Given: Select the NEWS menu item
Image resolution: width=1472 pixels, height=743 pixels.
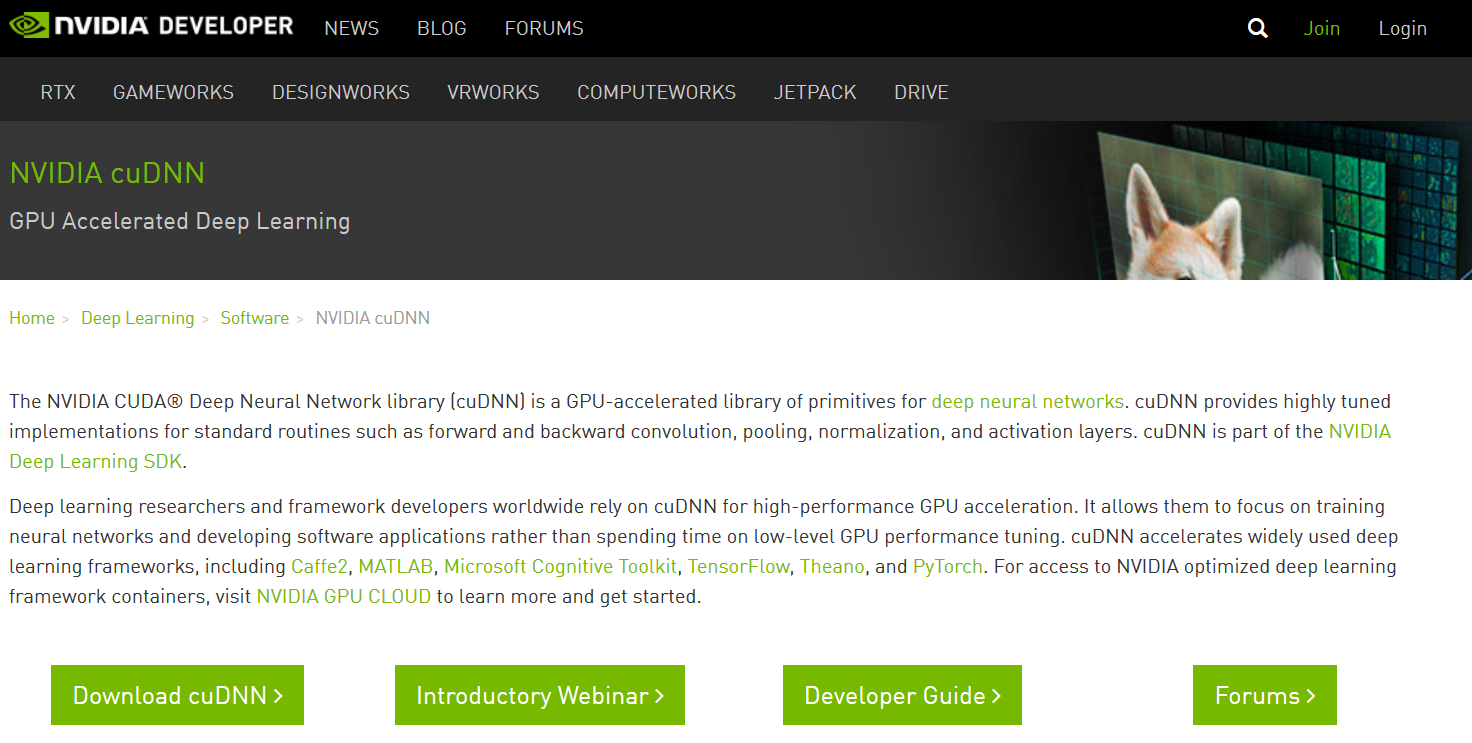Looking at the screenshot, I should click(351, 28).
